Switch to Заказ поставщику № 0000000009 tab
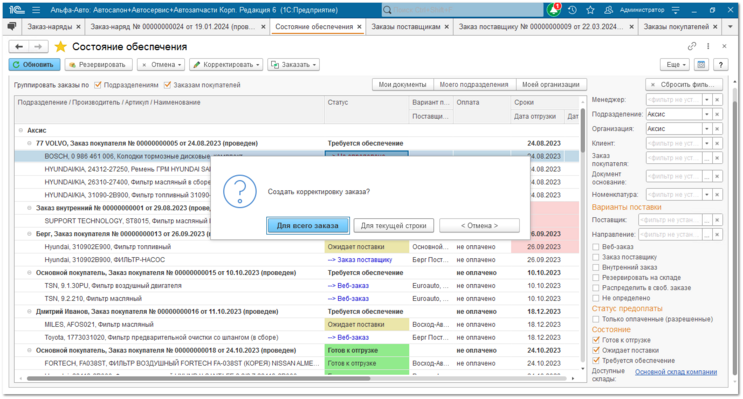743x399 pixels. click(x=541, y=27)
